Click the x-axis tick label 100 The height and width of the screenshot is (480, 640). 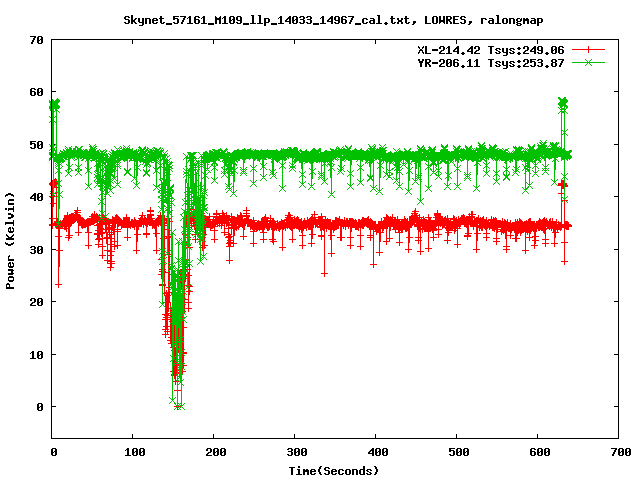tap(135, 452)
